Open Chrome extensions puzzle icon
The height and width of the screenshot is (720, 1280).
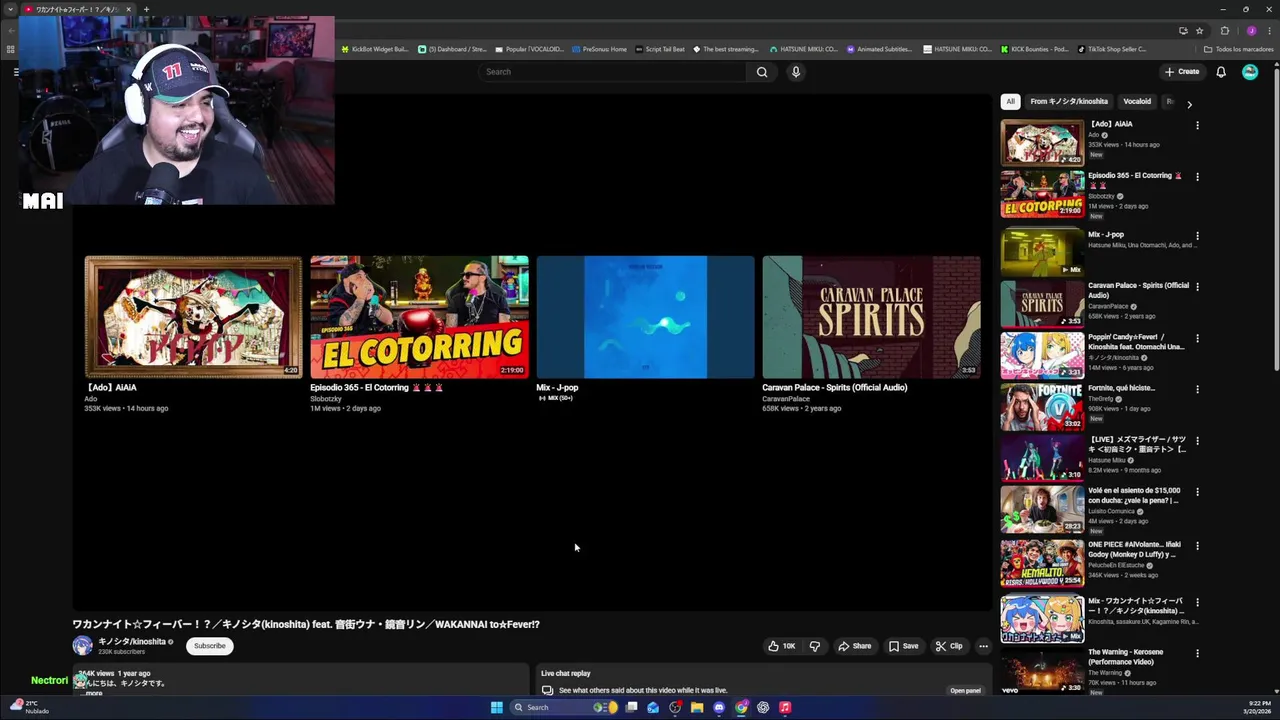click(x=1225, y=30)
